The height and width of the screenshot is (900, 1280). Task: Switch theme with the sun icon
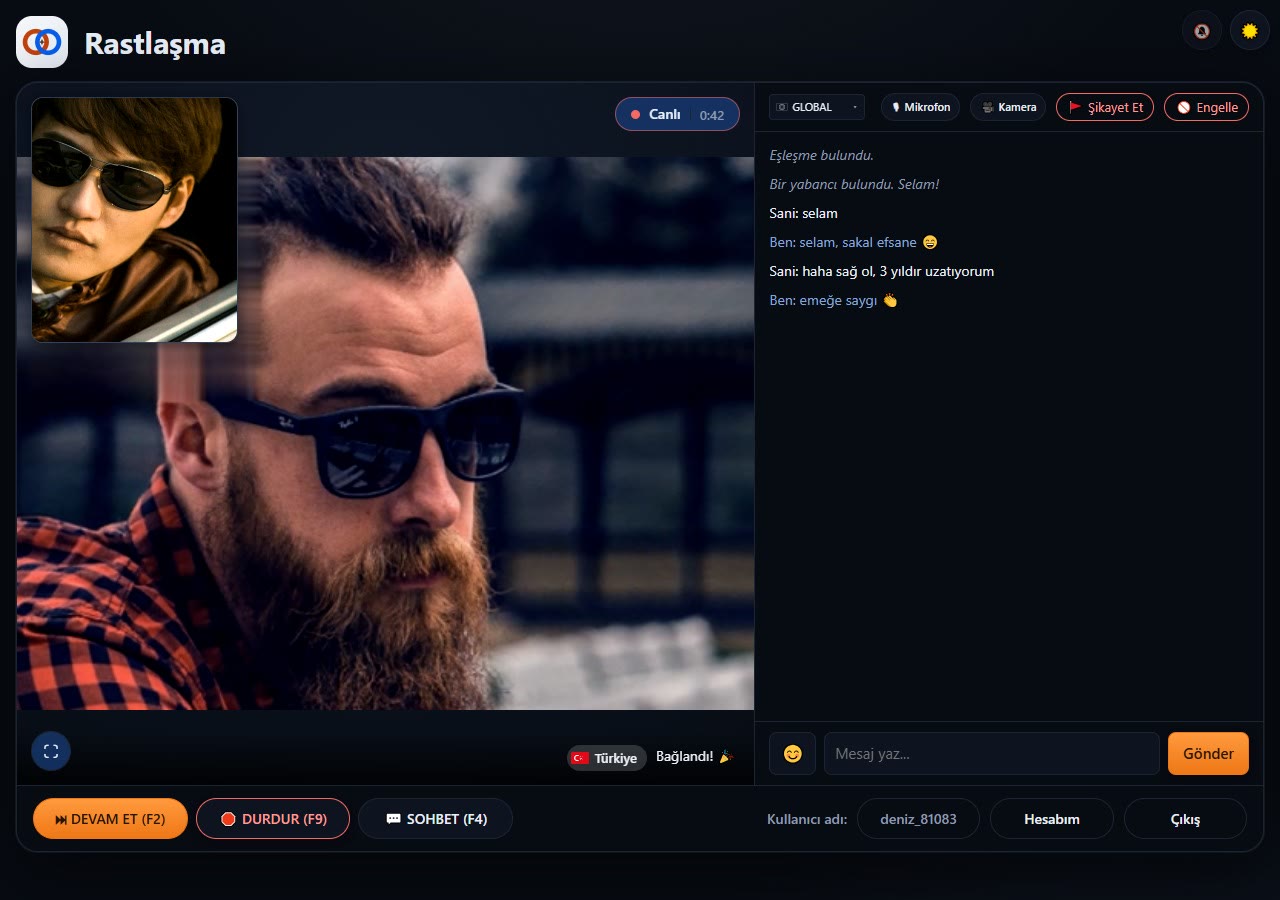[x=1250, y=30]
